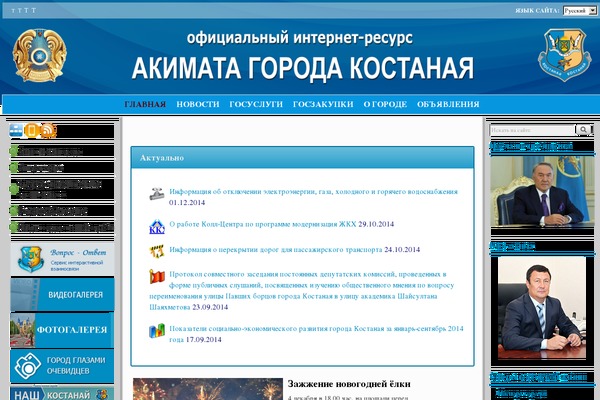Open the ФОТОГАЛЕРЕЯ banner

[62, 330]
